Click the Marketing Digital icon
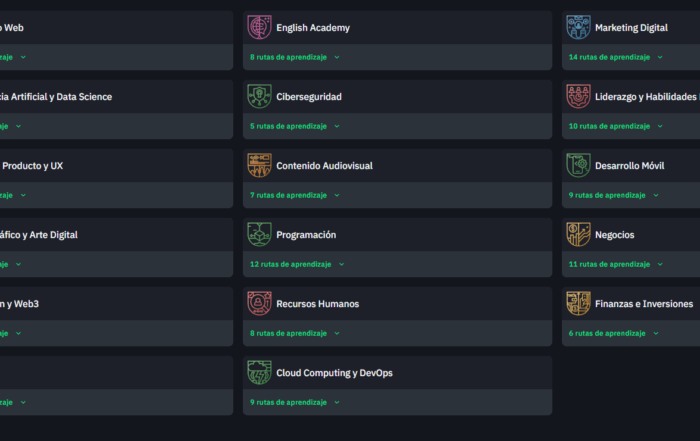Screen dimensions: 700x441 coord(578,28)
